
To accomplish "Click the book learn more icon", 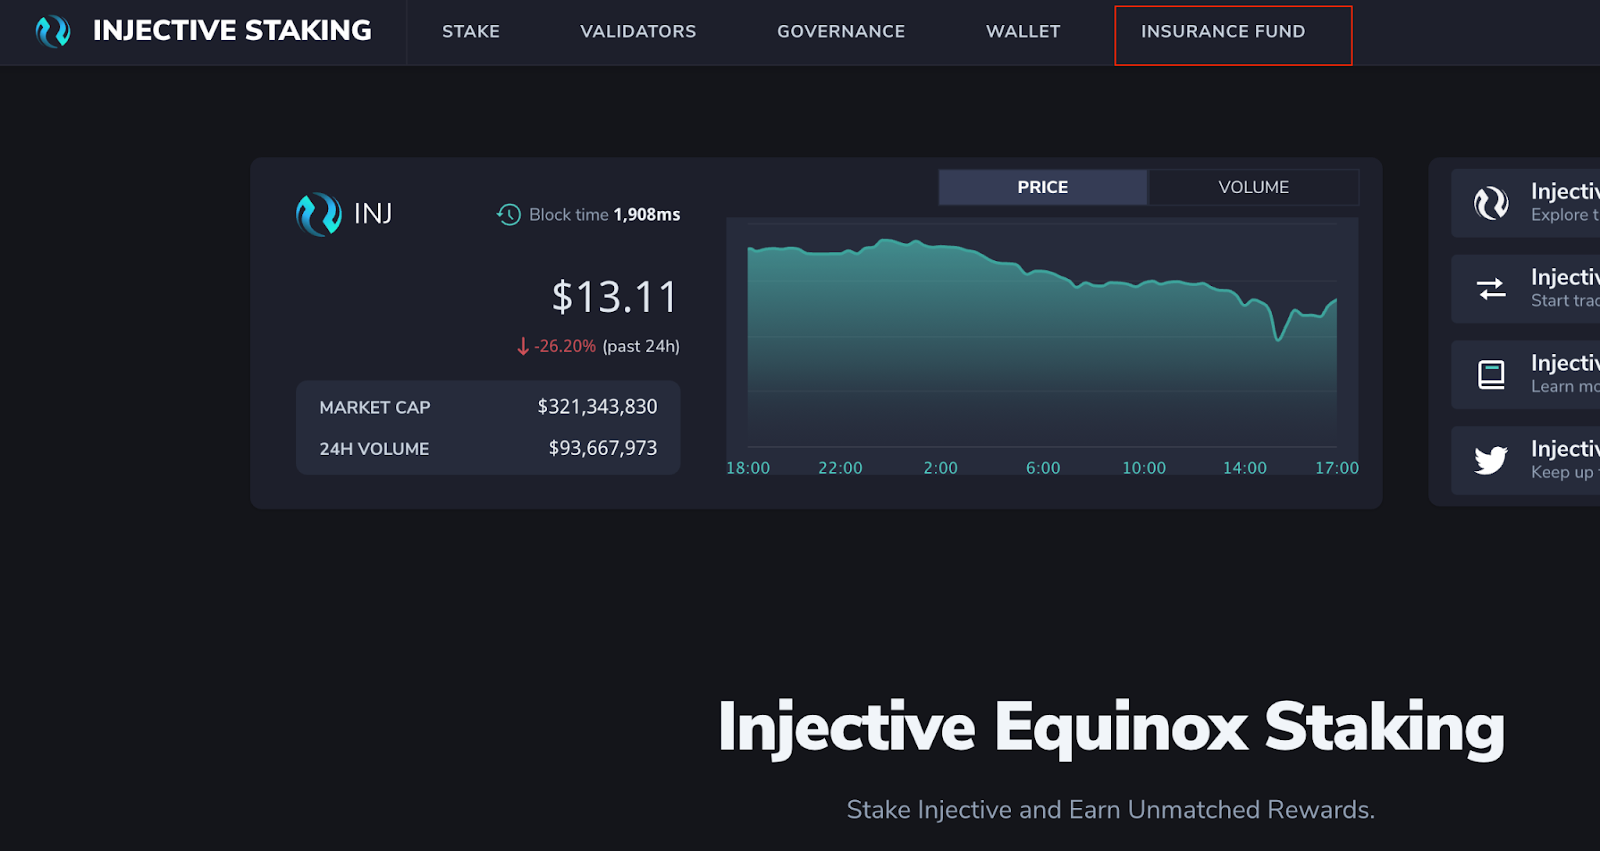I will tap(1491, 375).
